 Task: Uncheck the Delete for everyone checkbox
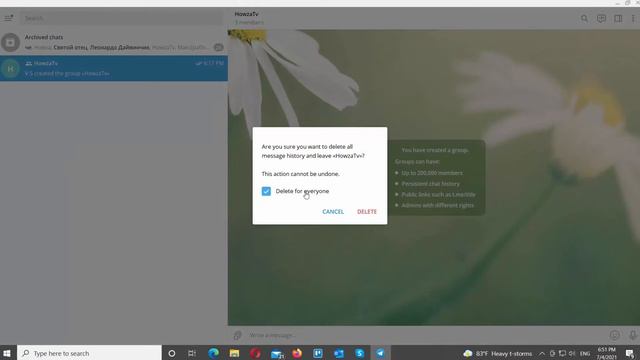(266, 191)
